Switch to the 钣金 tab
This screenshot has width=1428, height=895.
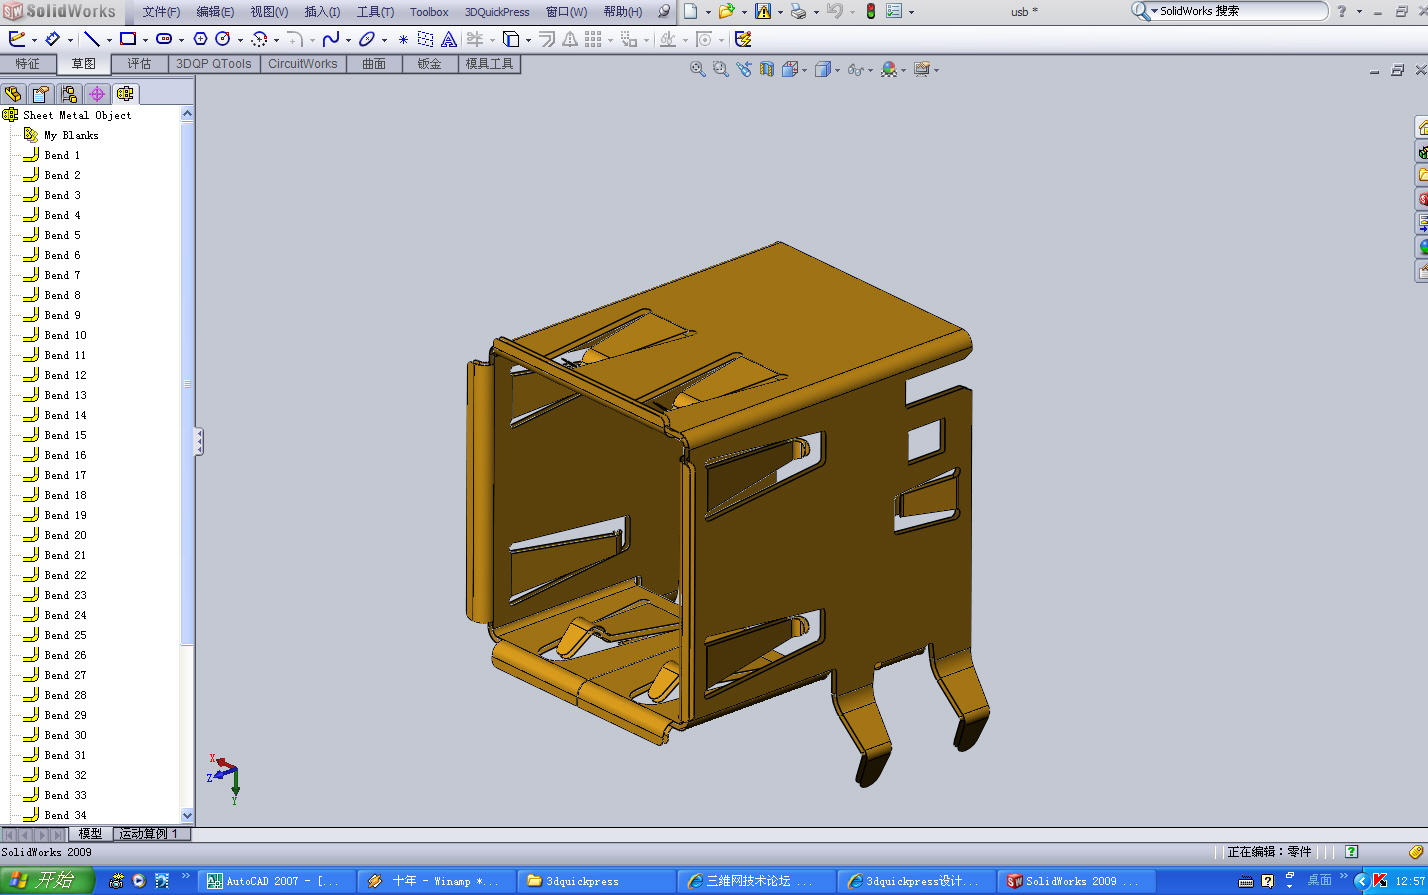coord(430,64)
